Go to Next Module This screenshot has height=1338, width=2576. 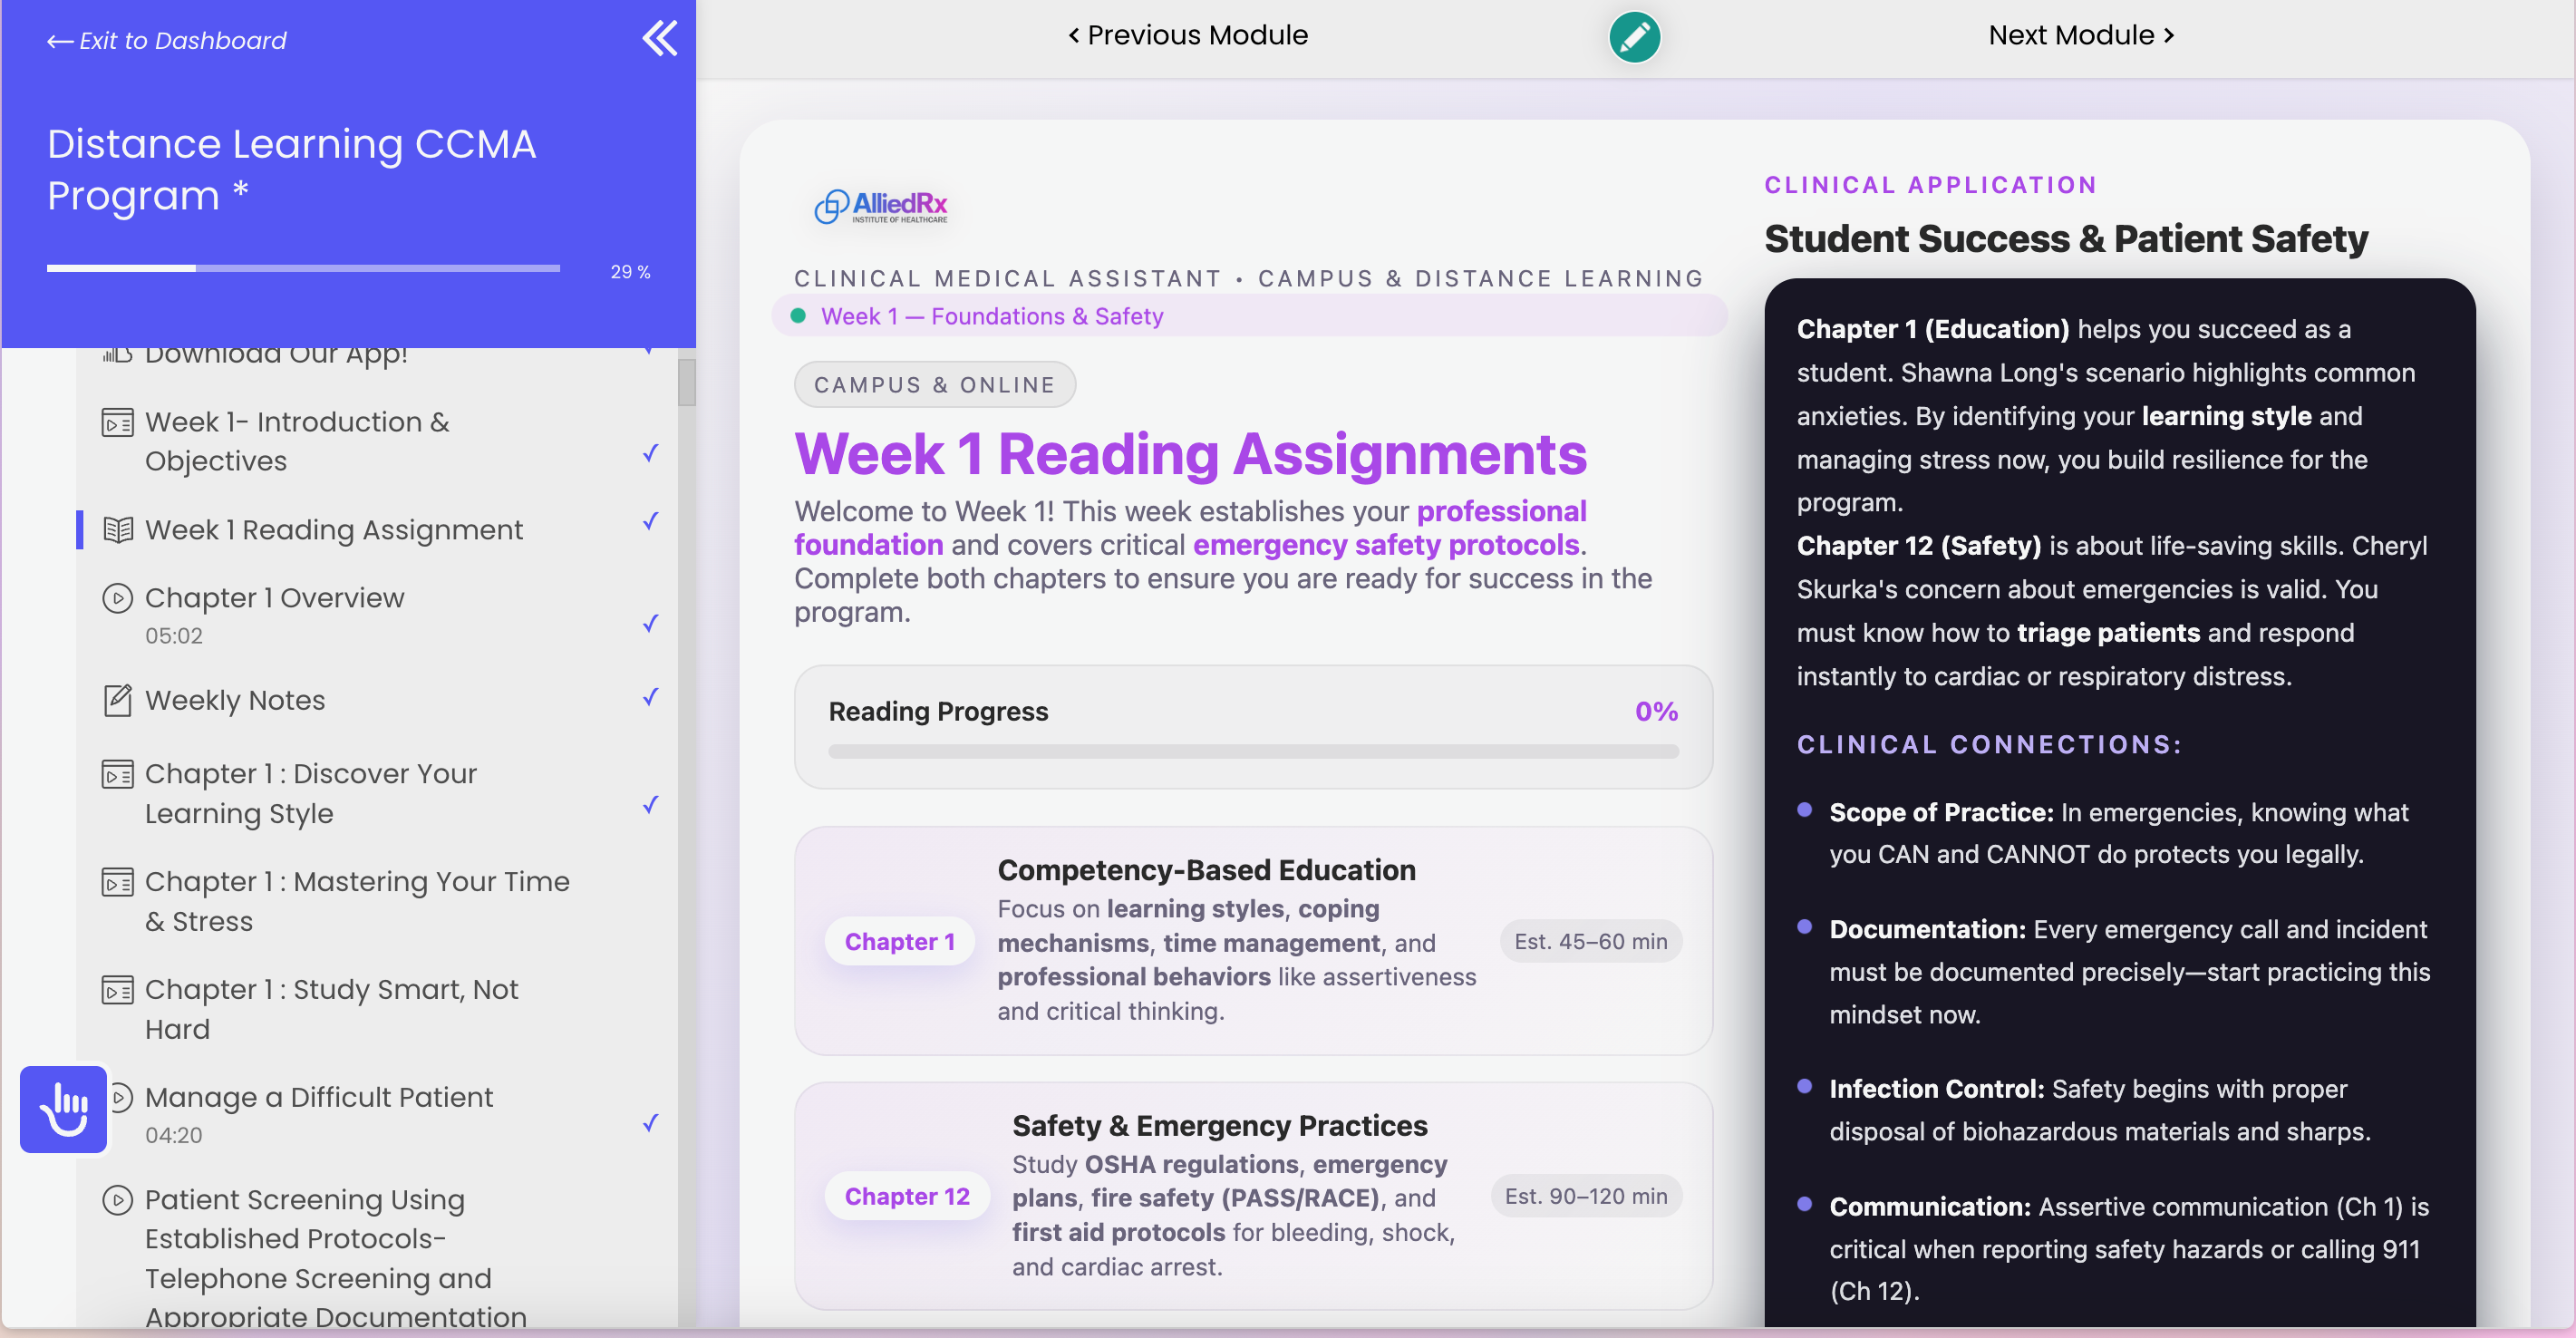tap(2081, 35)
